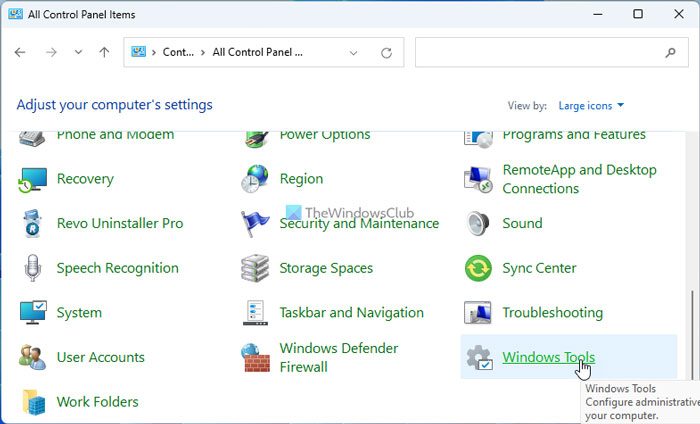Click the Region globe icon
The width and height of the screenshot is (700, 424).
tap(256, 180)
